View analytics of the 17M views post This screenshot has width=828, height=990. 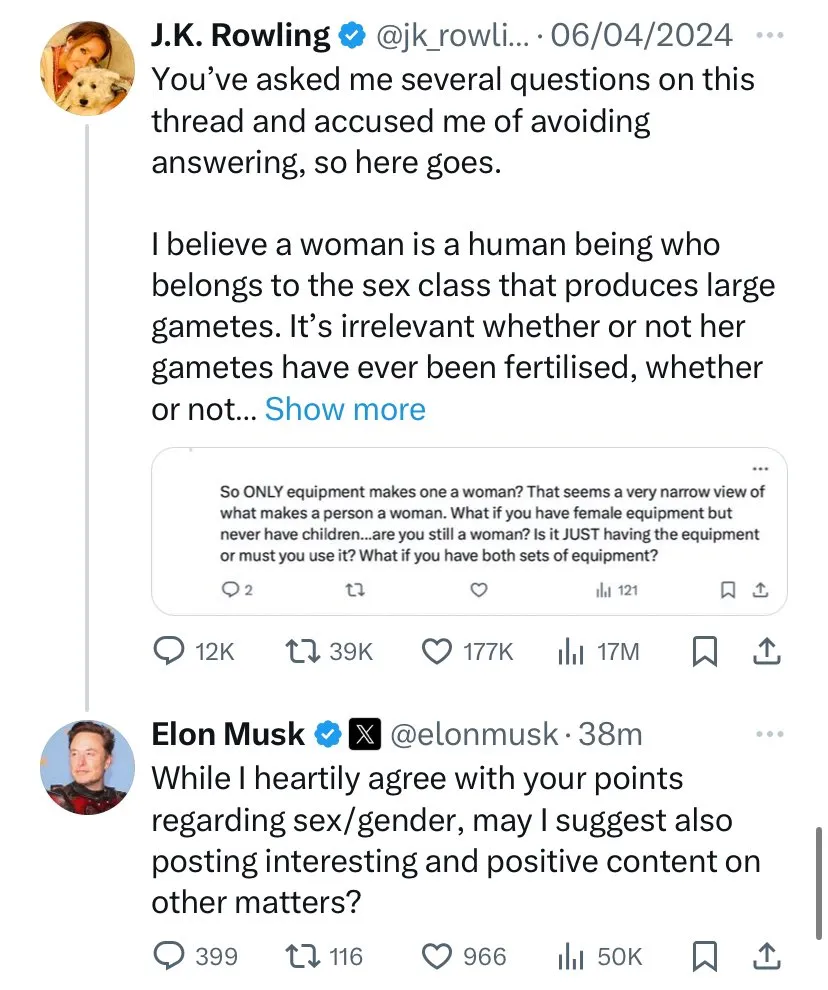pyautogui.click(x=570, y=652)
